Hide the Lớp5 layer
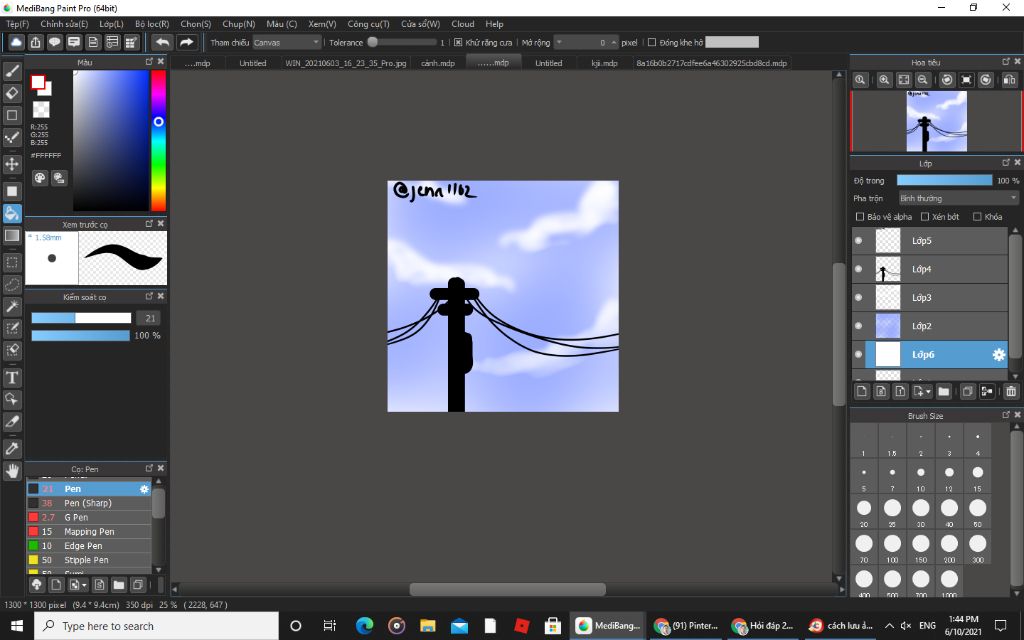Viewport: 1024px width, 640px height. click(859, 240)
